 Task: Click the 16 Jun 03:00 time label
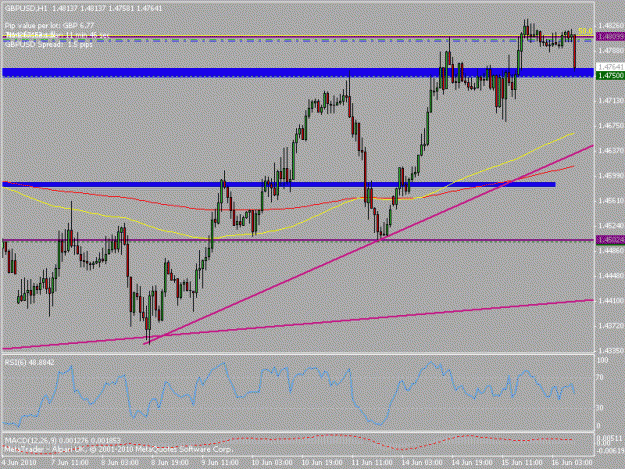(x=572, y=463)
